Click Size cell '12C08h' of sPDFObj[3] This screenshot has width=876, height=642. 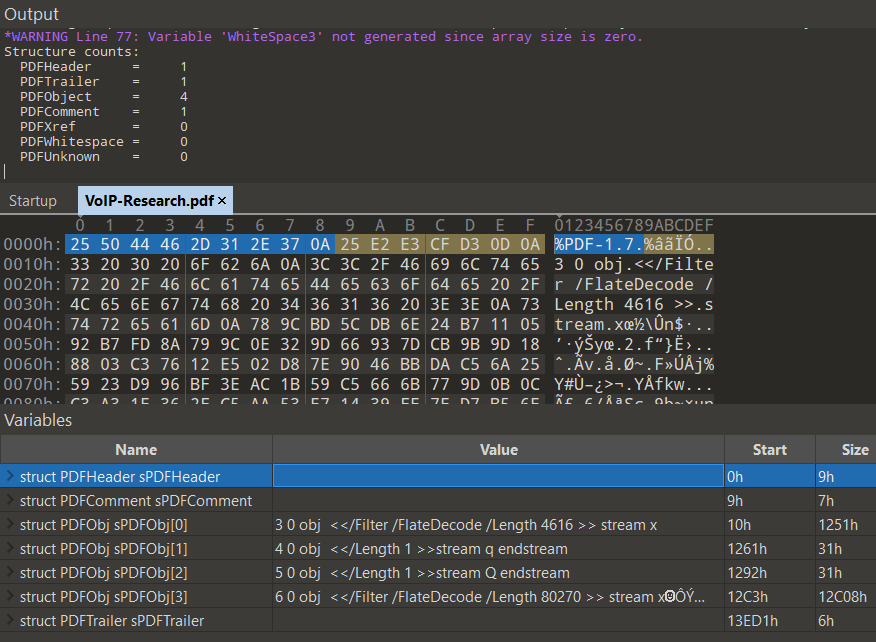click(842, 597)
